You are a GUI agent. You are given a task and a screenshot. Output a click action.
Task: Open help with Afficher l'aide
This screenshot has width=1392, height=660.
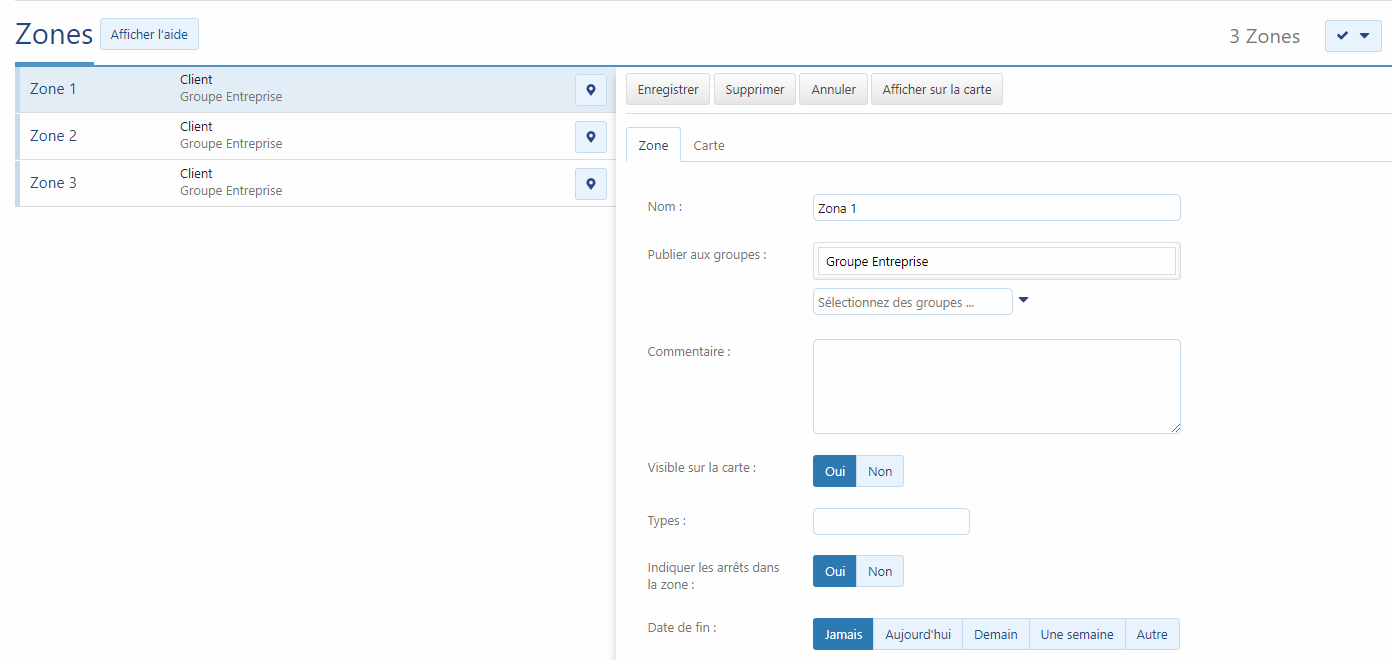[149, 34]
